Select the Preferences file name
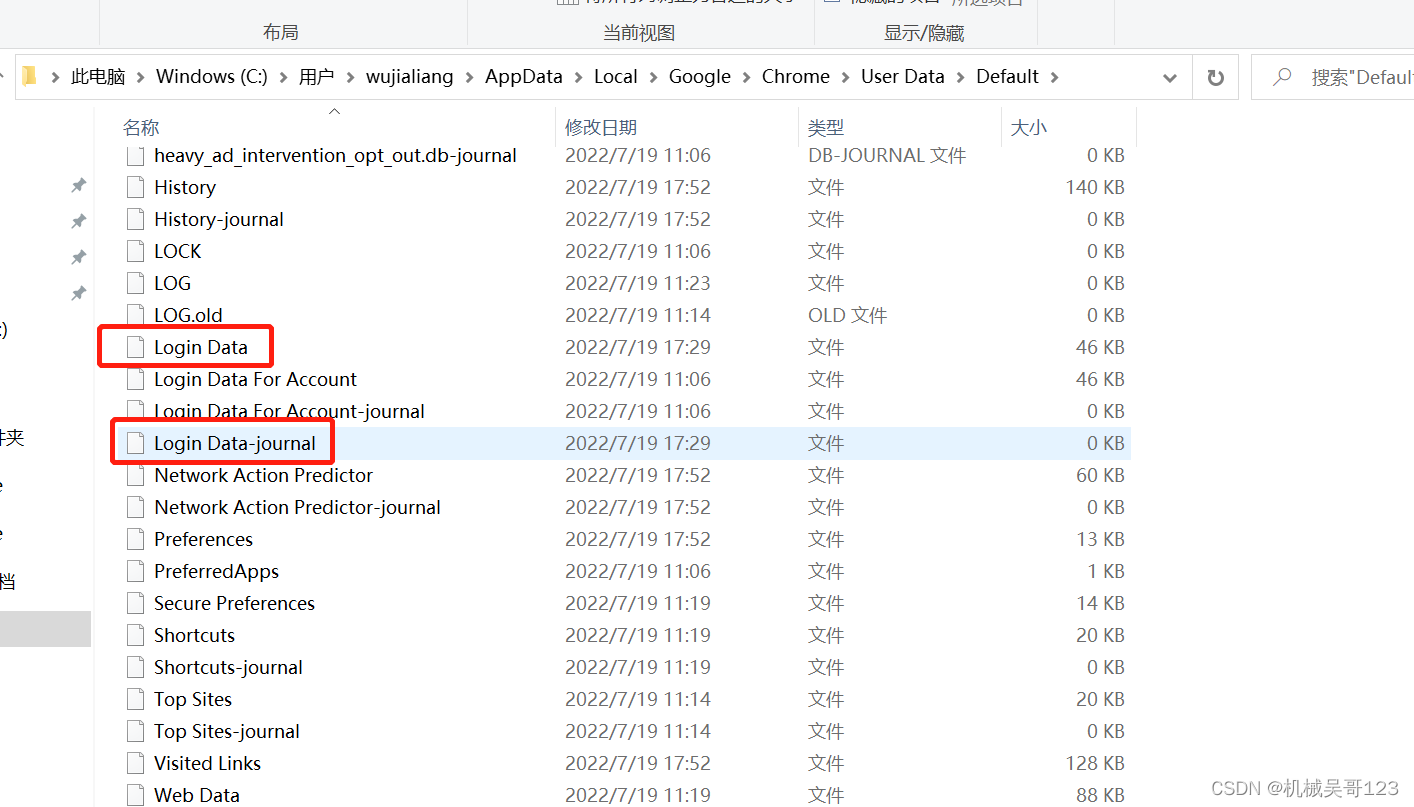1414x807 pixels. (x=203, y=539)
